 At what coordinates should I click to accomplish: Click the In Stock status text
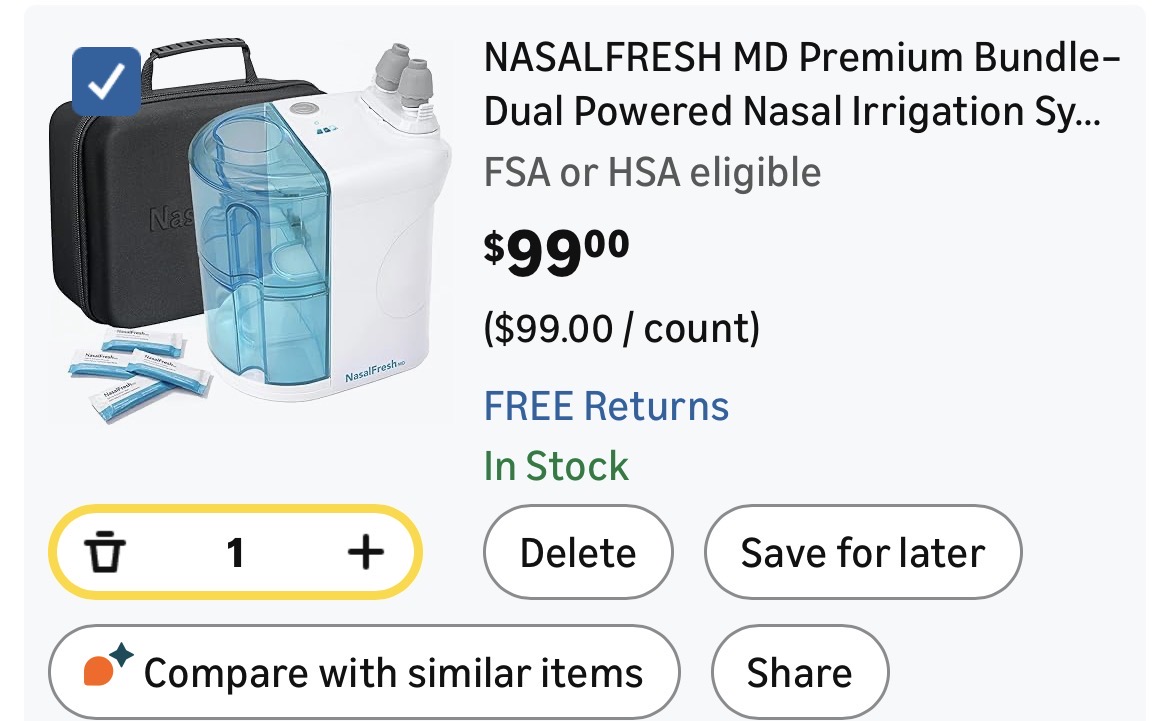coord(556,466)
